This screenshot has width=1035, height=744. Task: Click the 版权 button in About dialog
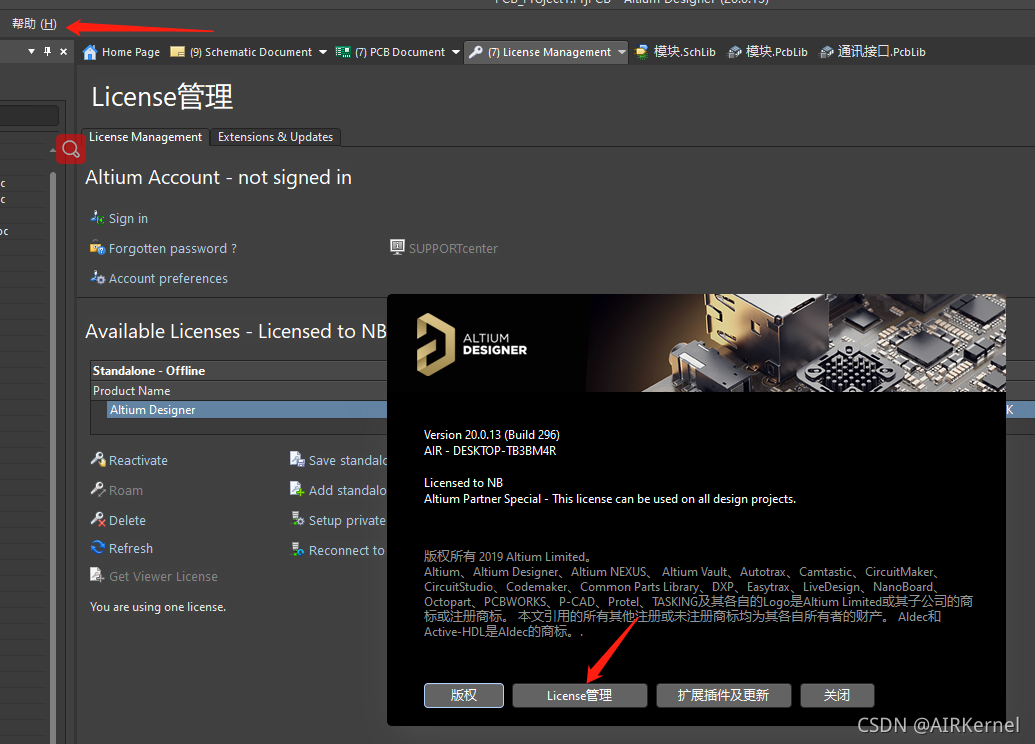pyautogui.click(x=463, y=695)
